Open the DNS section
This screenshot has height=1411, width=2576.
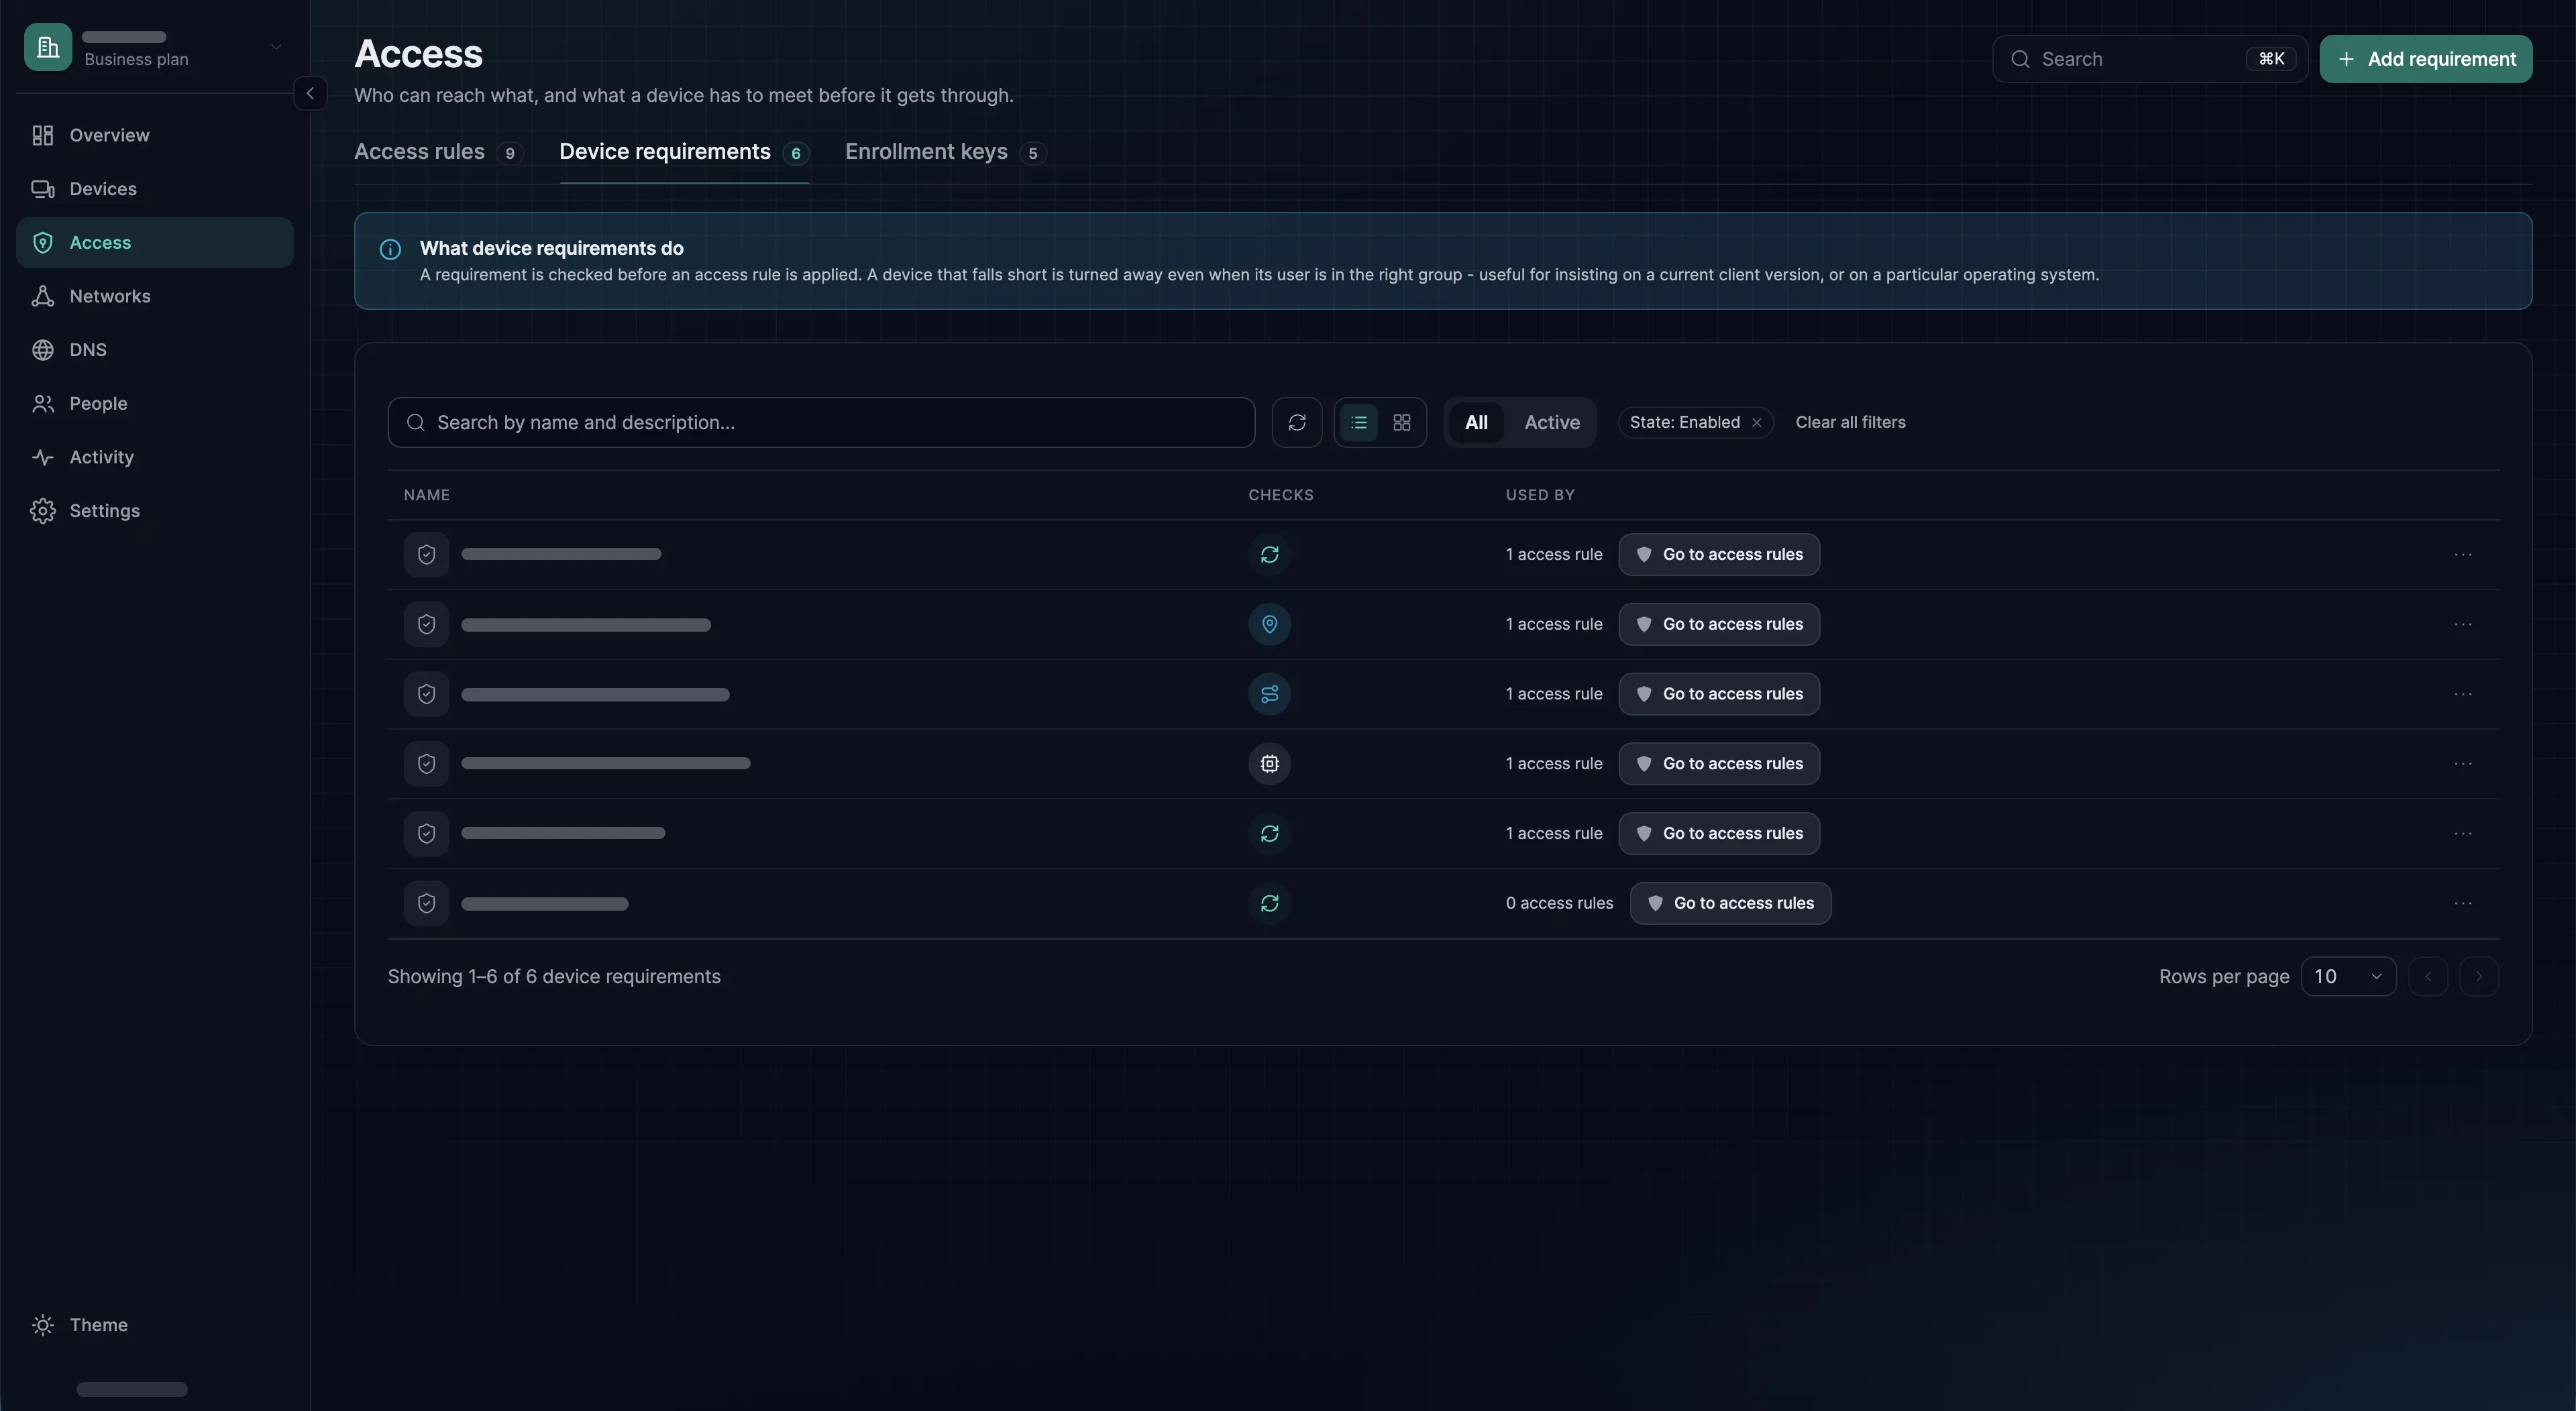point(154,350)
